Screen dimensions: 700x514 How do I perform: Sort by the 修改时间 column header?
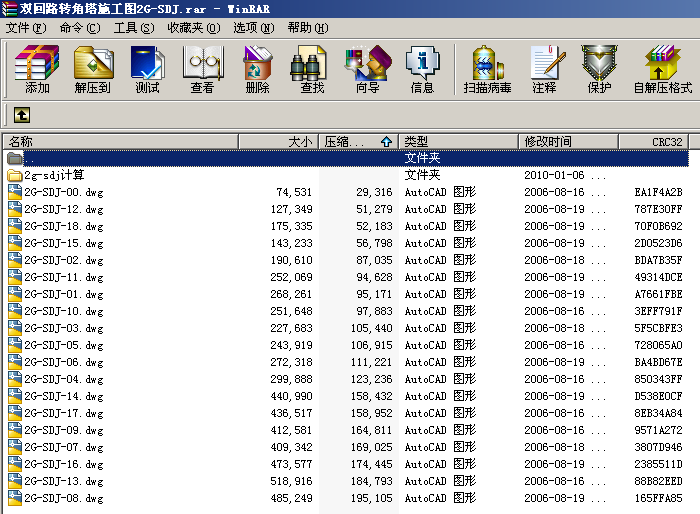568,142
